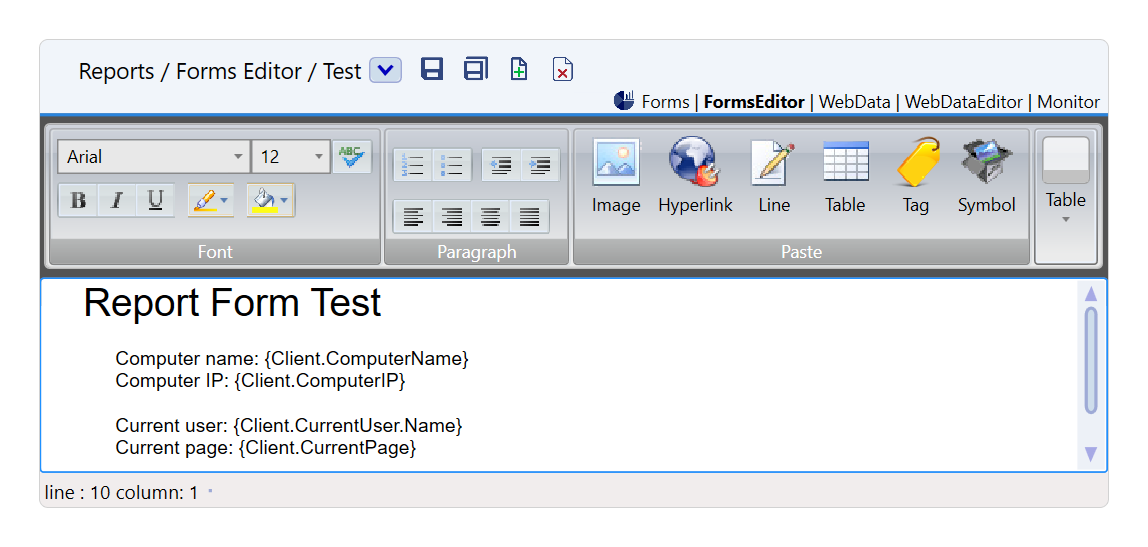This screenshot has width=1148, height=547.
Task: Pick the yellow text highlight color
Action: [204, 201]
